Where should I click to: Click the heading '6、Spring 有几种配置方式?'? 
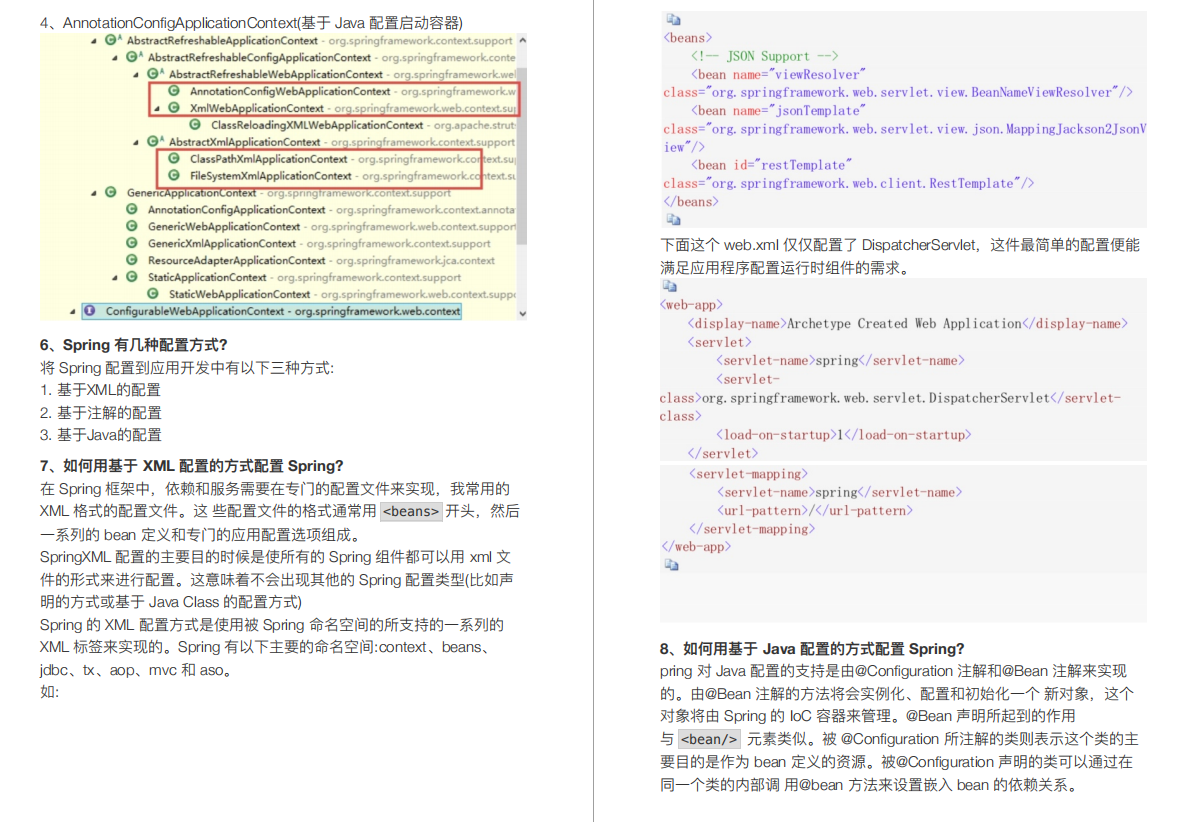coord(134,345)
